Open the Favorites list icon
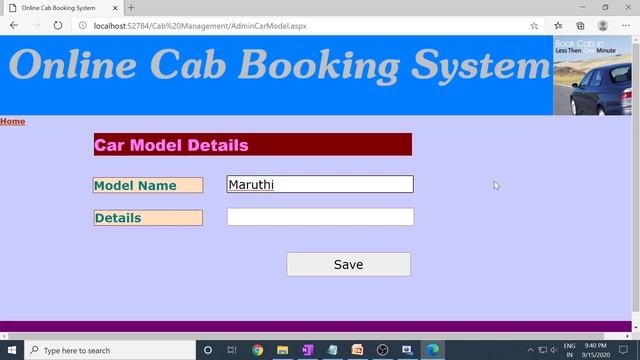 pyautogui.click(x=558, y=26)
